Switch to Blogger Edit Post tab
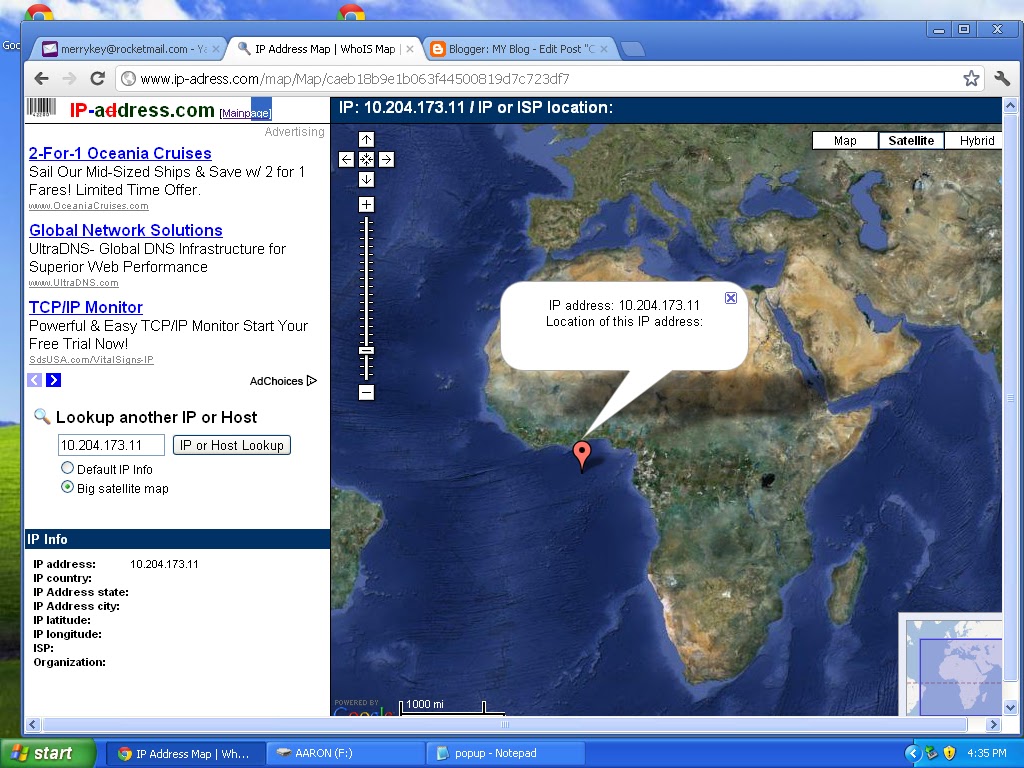Image resolution: width=1024 pixels, height=768 pixels. pos(520,49)
